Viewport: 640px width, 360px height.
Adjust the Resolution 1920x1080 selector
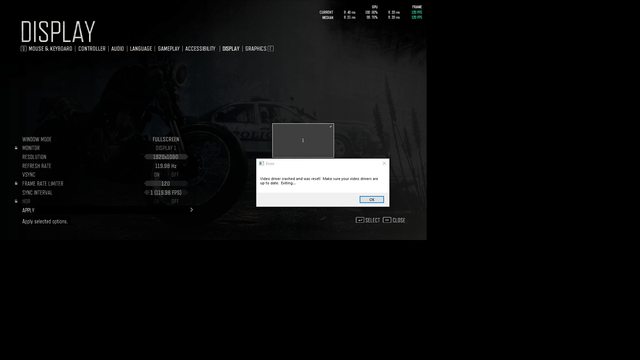coord(166,157)
